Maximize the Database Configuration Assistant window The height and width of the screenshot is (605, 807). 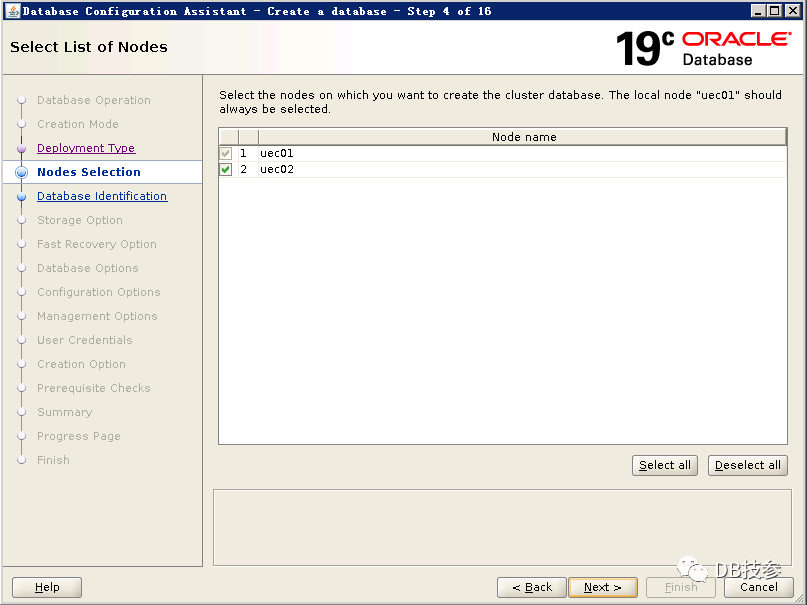coord(775,11)
